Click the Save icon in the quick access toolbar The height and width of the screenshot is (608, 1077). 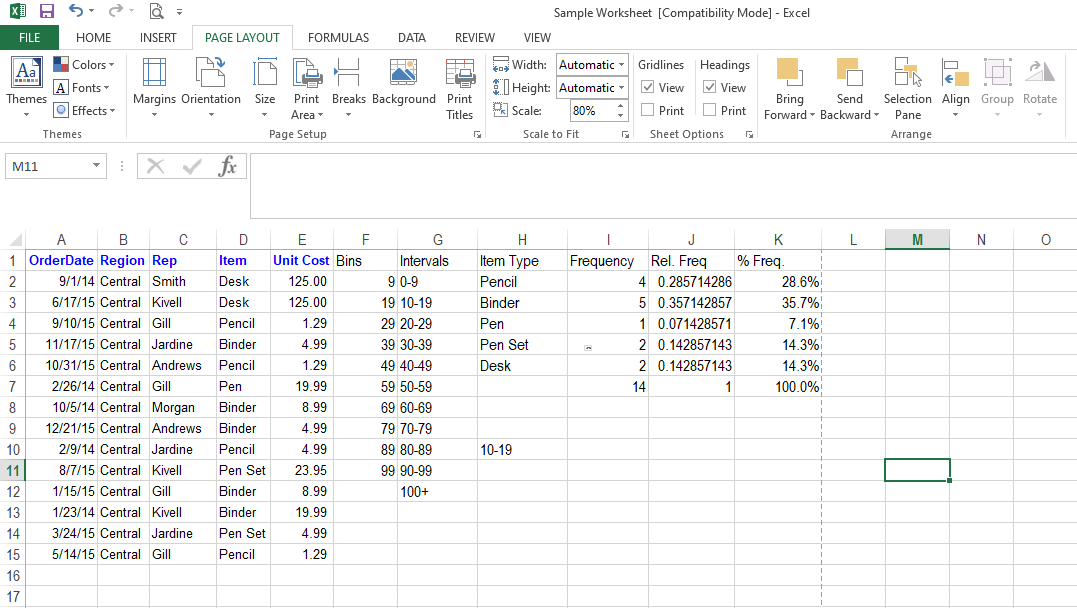[47, 12]
